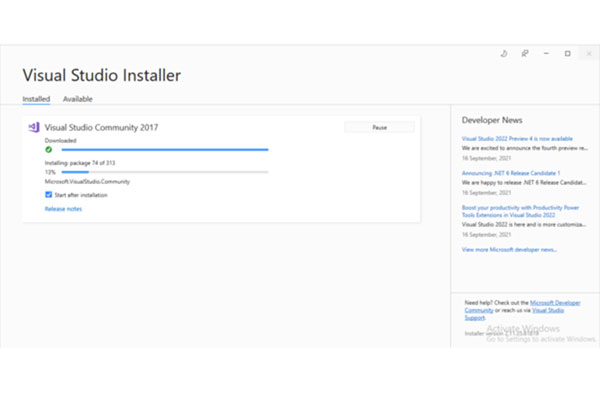Click the Downloaded progress bar
This screenshot has height=400, width=600.
[x=165, y=150]
